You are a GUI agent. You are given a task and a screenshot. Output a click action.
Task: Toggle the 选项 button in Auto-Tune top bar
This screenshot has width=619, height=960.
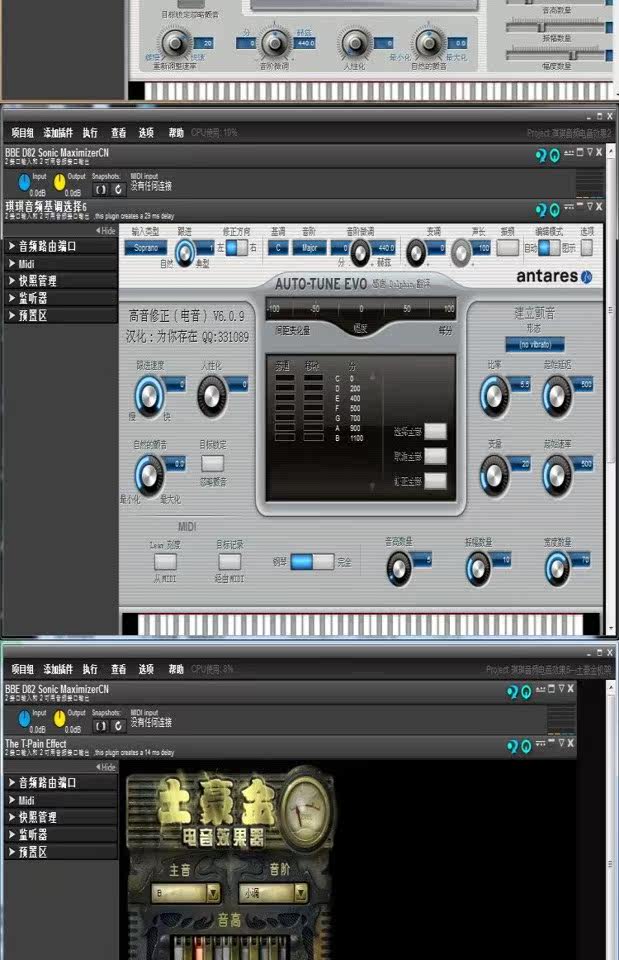click(587, 248)
